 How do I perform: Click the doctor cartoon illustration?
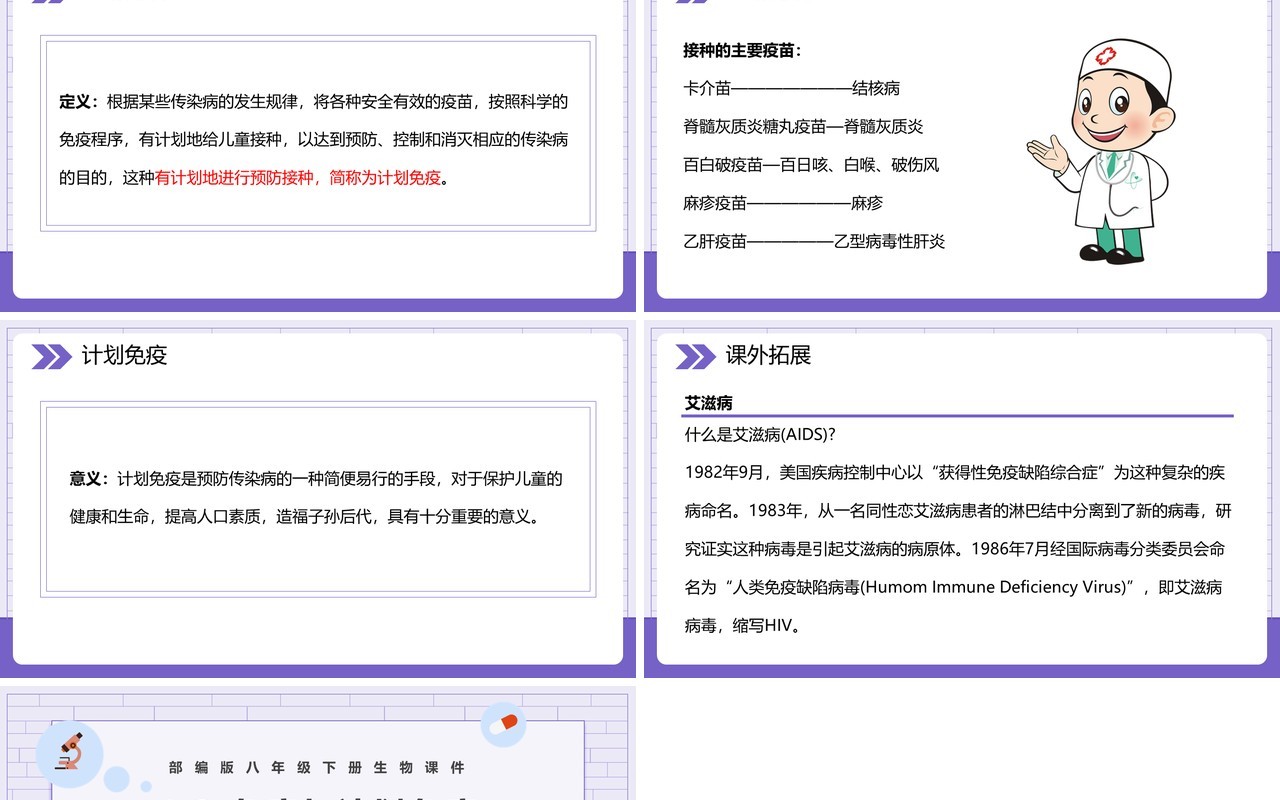click(x=1100, y=152)
